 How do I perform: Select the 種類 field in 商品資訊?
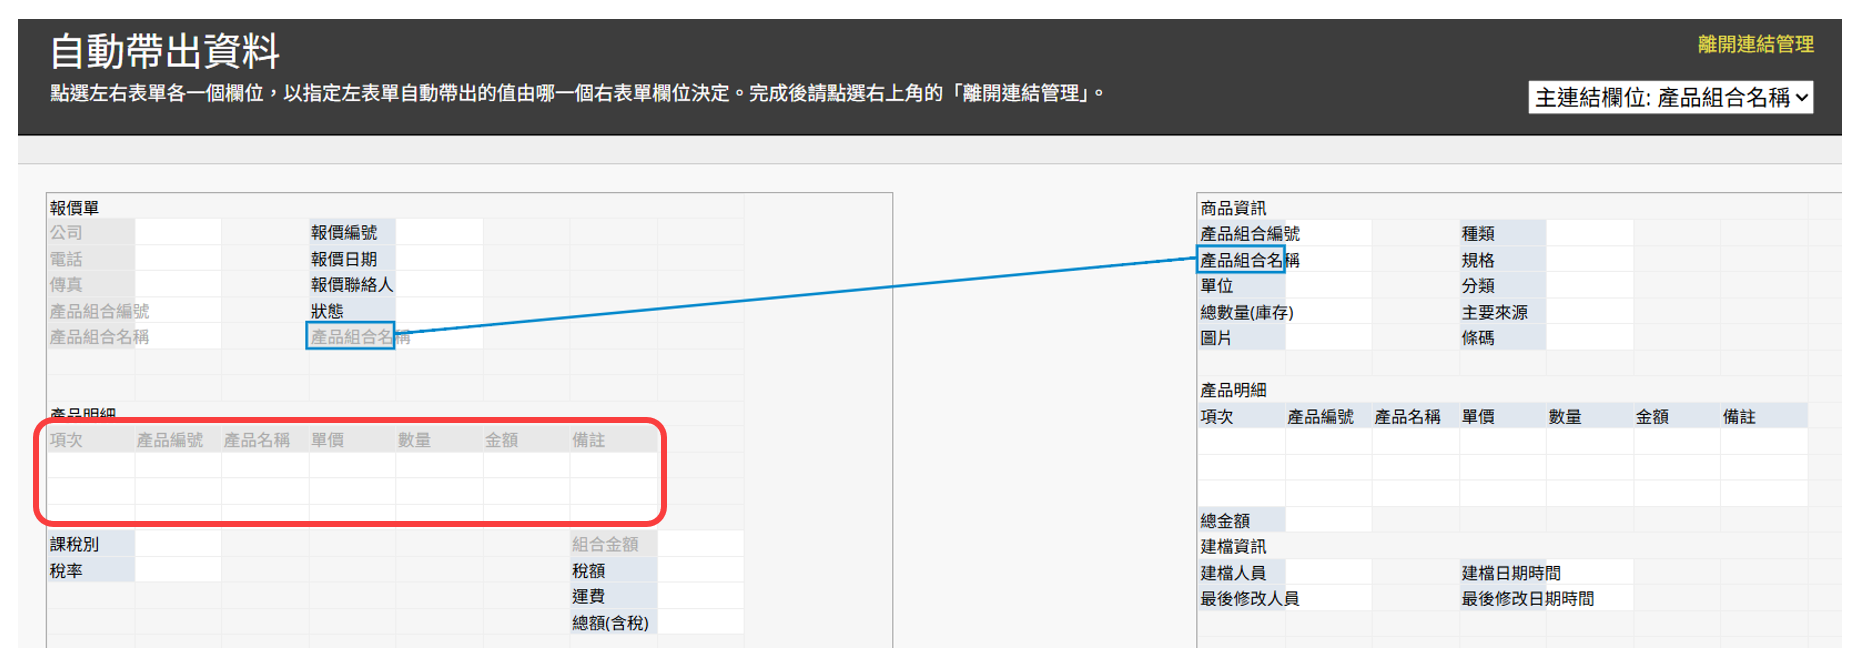click(x=1478, y=233)
